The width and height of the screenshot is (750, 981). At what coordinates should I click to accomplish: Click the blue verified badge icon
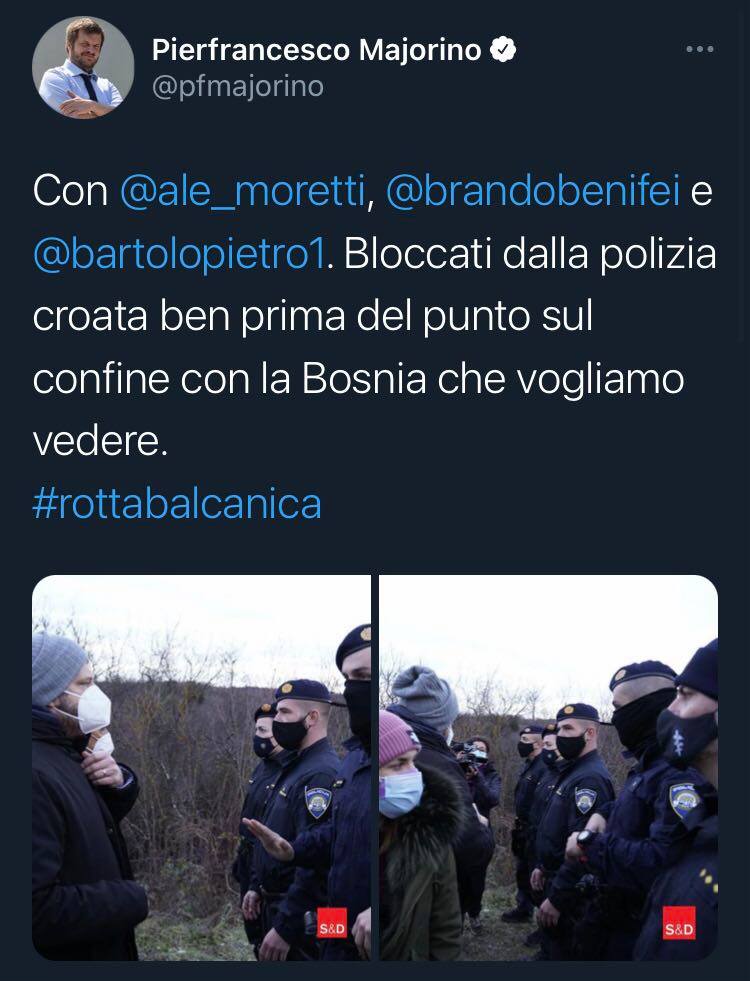(x=502, y=49)
